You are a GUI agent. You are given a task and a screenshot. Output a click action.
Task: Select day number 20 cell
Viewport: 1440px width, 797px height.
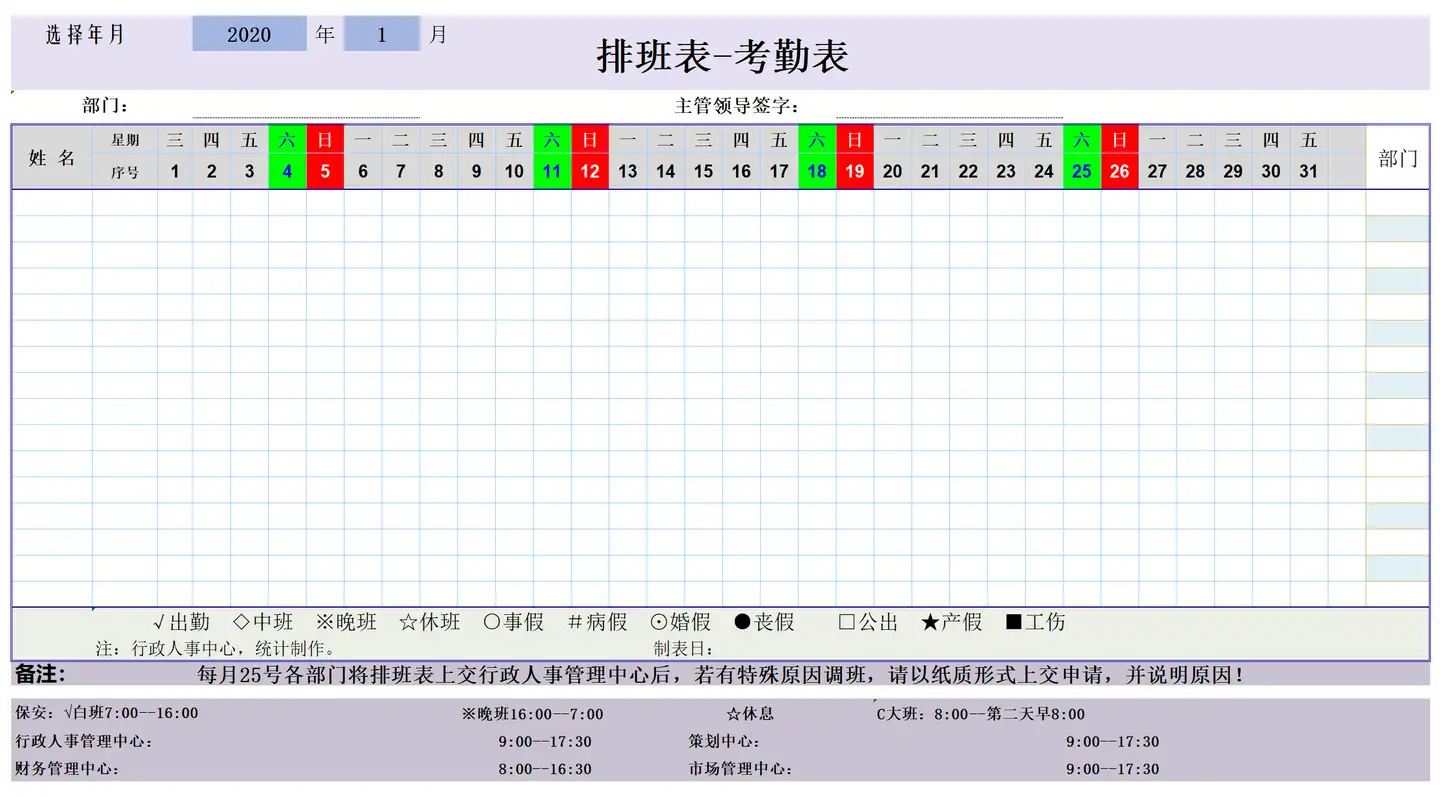pyautogui.click(x=893, y=172)
